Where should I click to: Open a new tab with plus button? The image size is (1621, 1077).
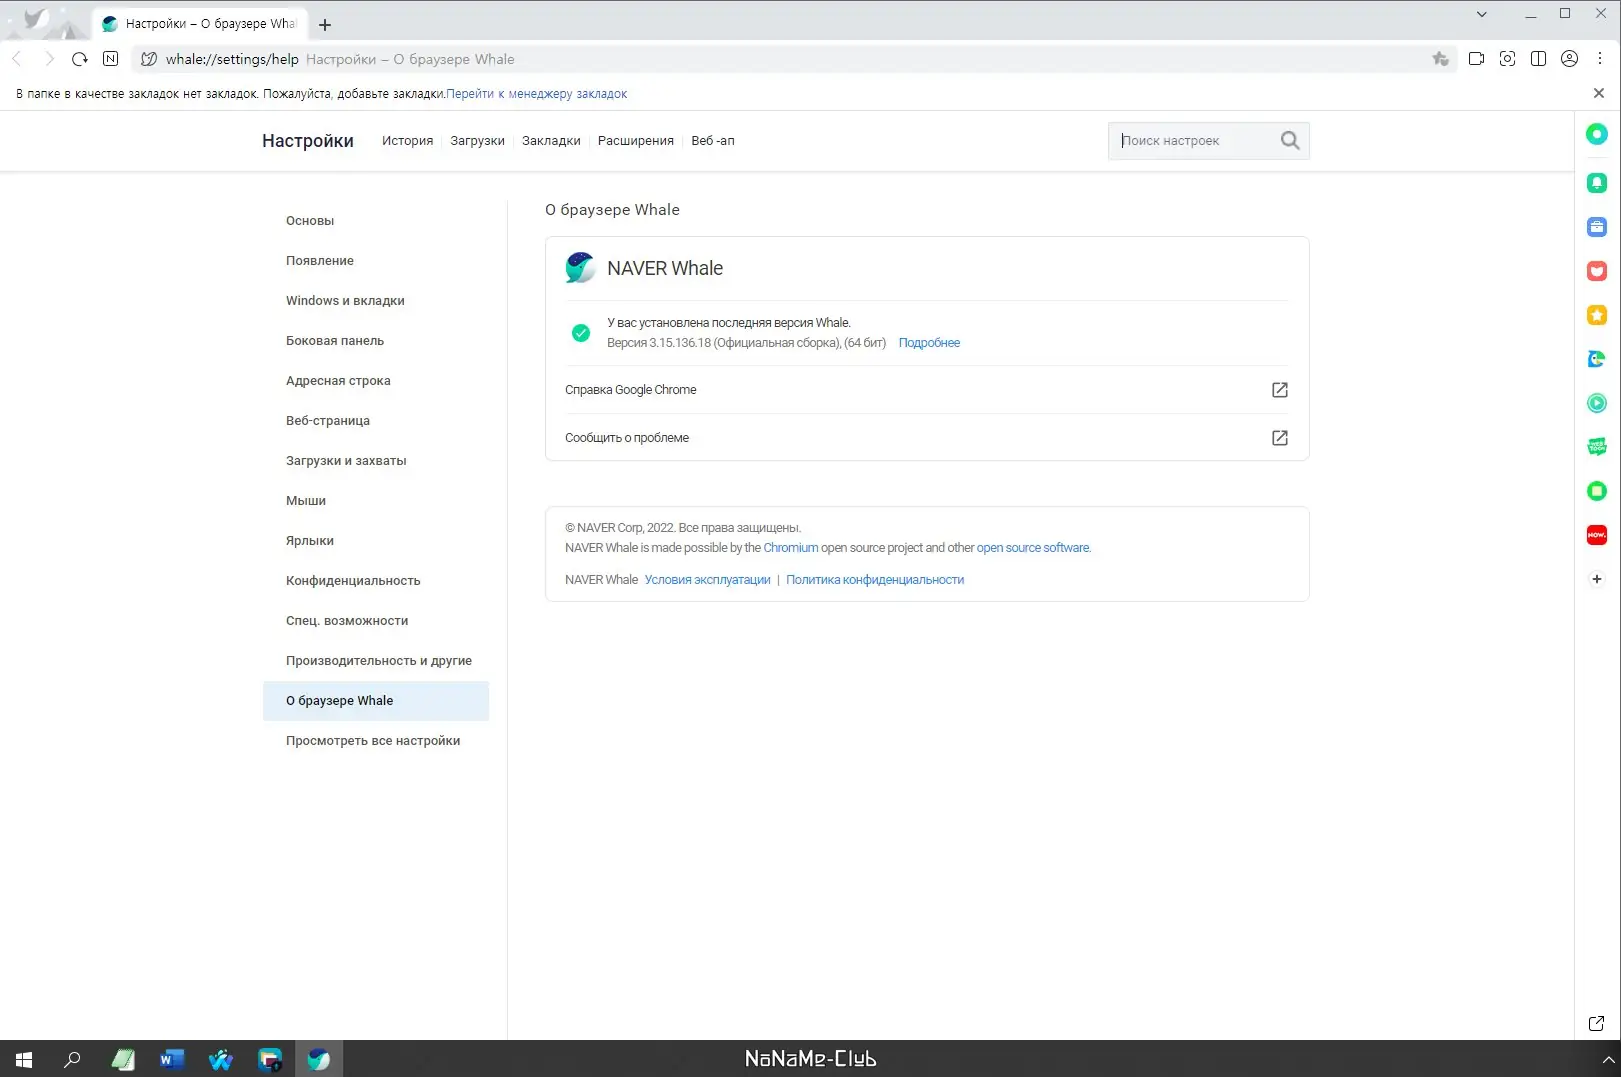(x=325, y=24)
